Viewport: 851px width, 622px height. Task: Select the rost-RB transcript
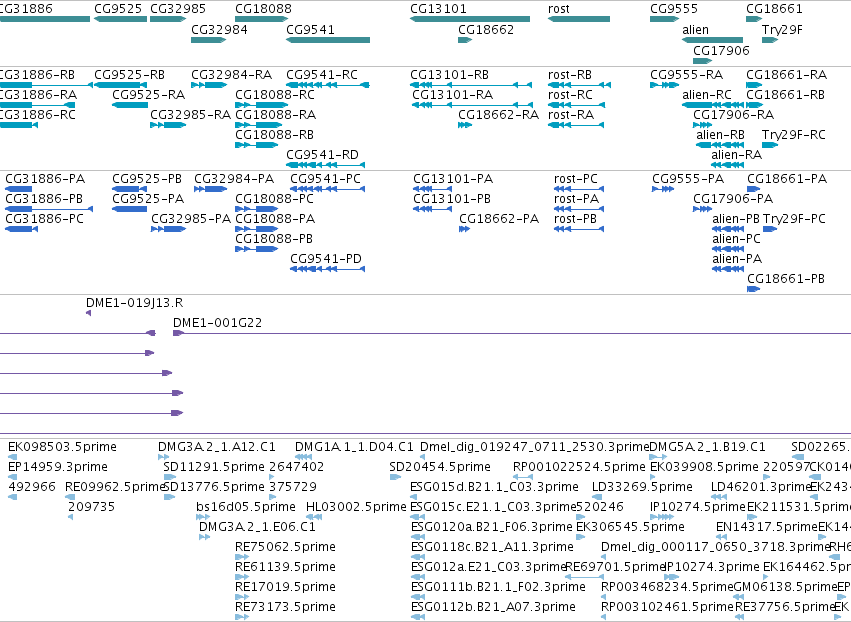(x=579, y=85)
